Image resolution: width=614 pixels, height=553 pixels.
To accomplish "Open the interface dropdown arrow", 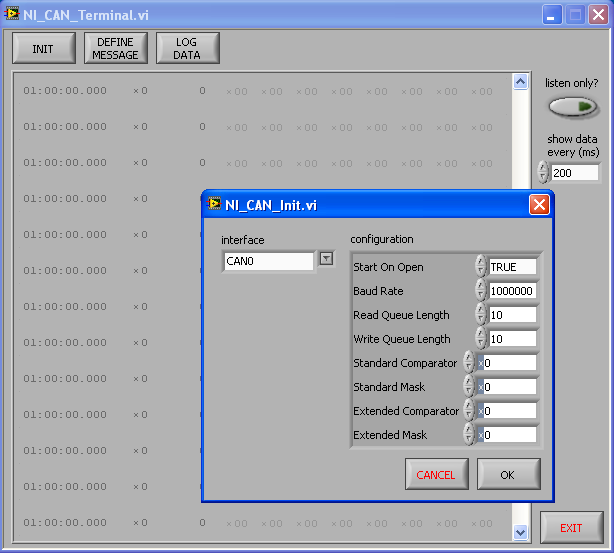I will 327,258.
